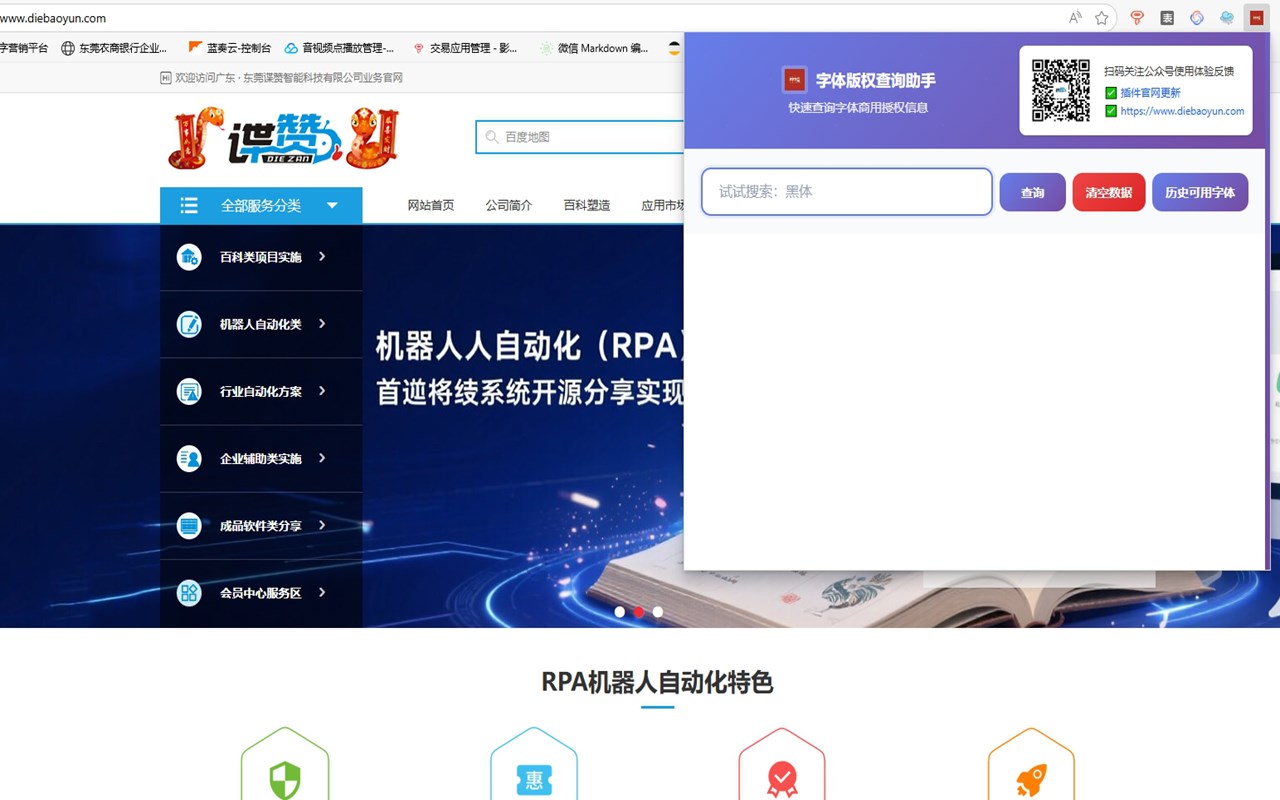Toggle the browser favorites star in address bar

(1101, 17)
